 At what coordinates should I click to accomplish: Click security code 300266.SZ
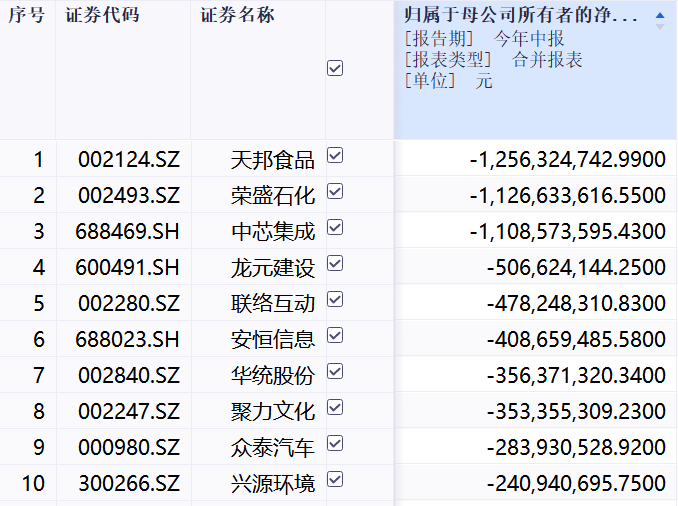(x=129, y=483)
